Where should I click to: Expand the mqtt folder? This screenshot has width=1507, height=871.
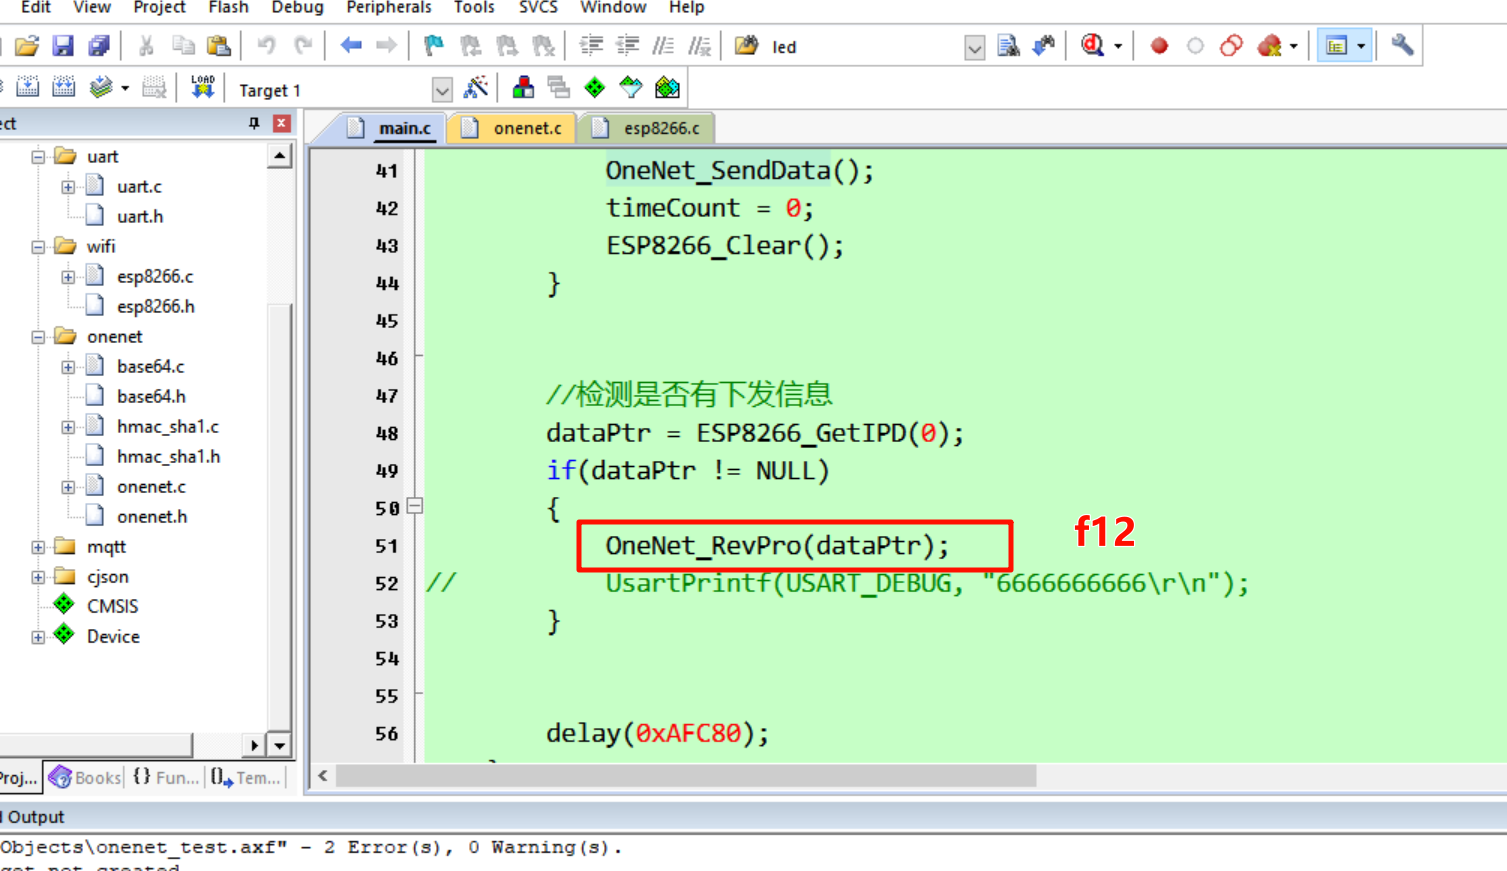38,547
